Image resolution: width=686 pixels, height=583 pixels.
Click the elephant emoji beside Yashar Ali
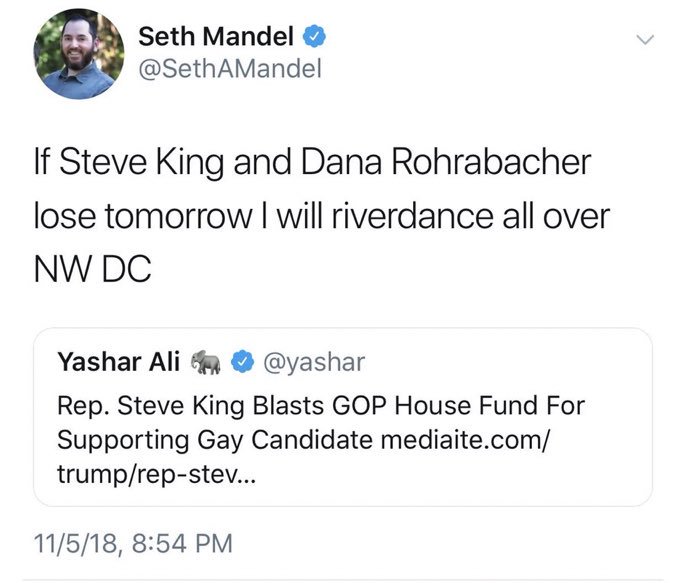(x=206, y=362)
